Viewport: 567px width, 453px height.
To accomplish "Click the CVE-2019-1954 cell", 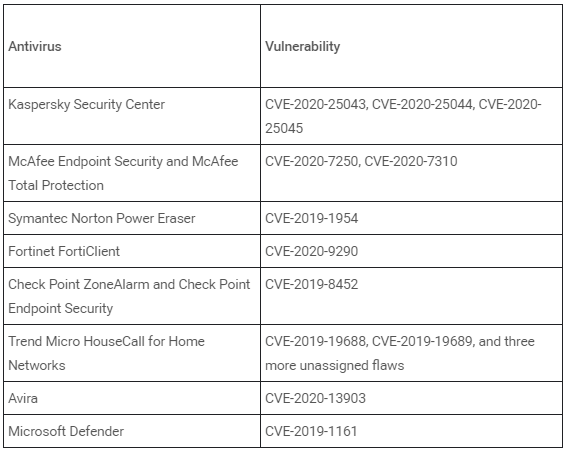I will coord(411,218).
